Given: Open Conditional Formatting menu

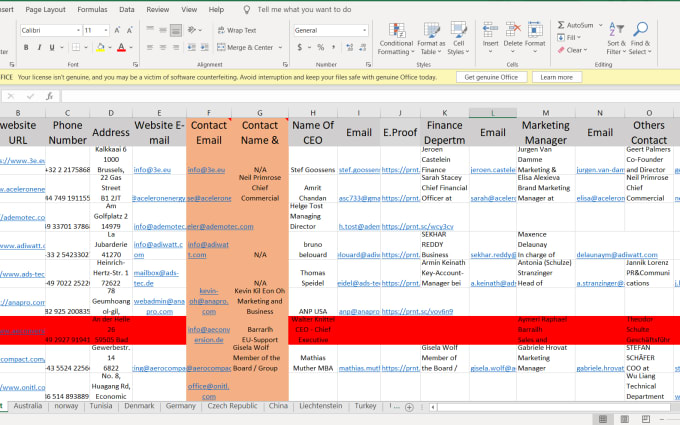Looking at the screenshot, I should 396,39.
